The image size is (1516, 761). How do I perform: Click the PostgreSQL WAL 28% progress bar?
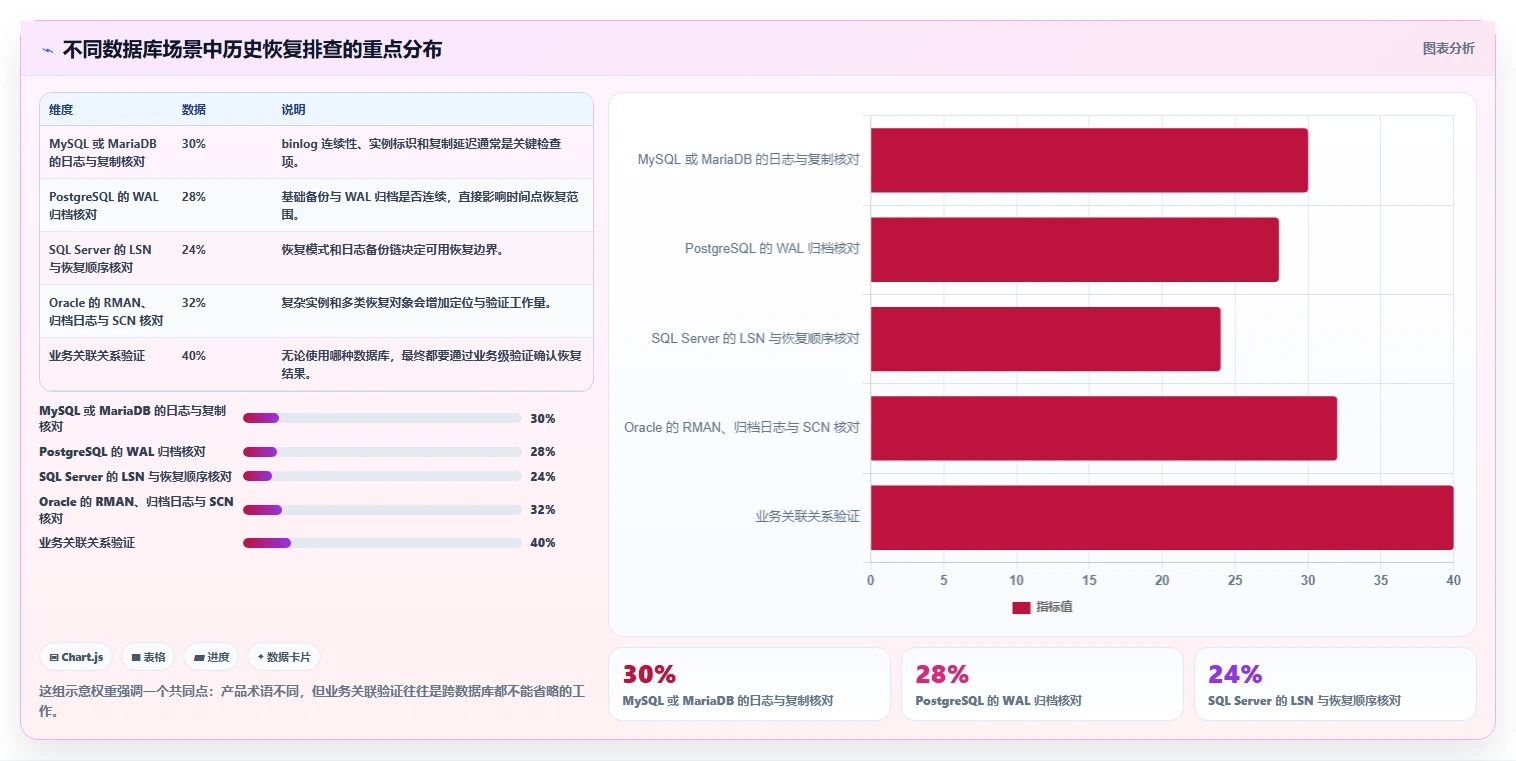tap(382, 452)
